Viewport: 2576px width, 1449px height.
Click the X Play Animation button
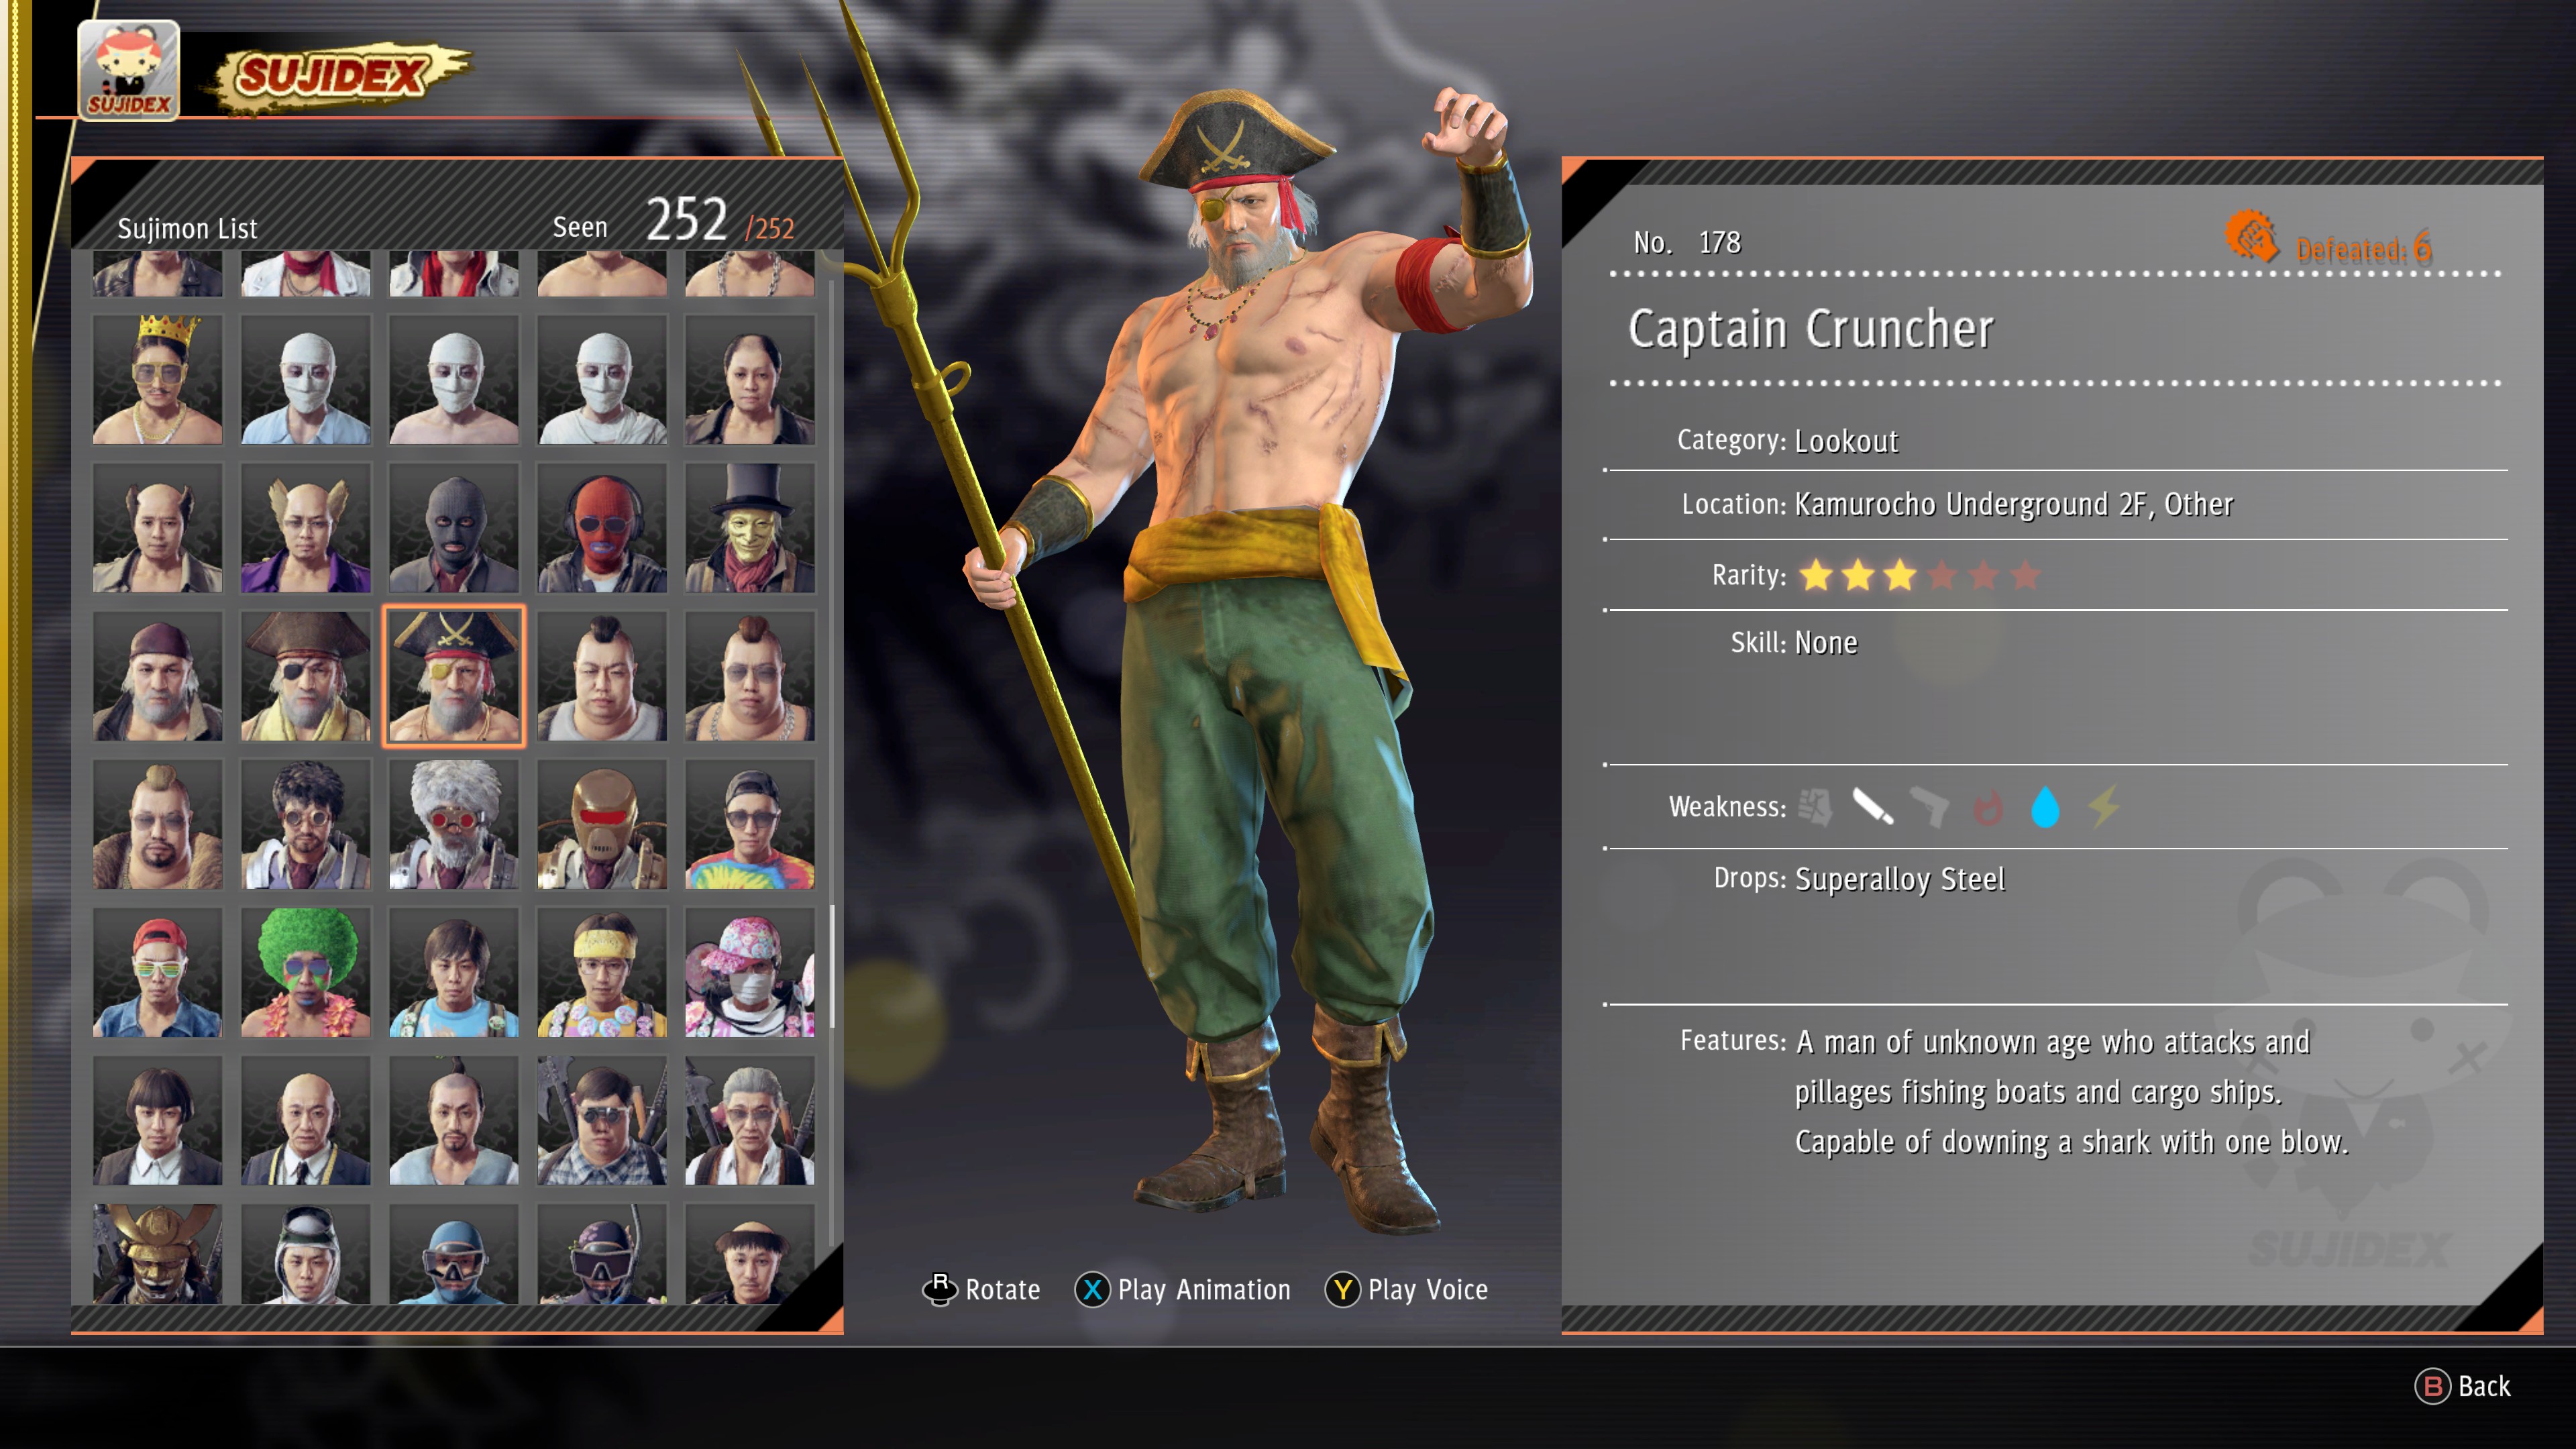coord(1182,1290)
